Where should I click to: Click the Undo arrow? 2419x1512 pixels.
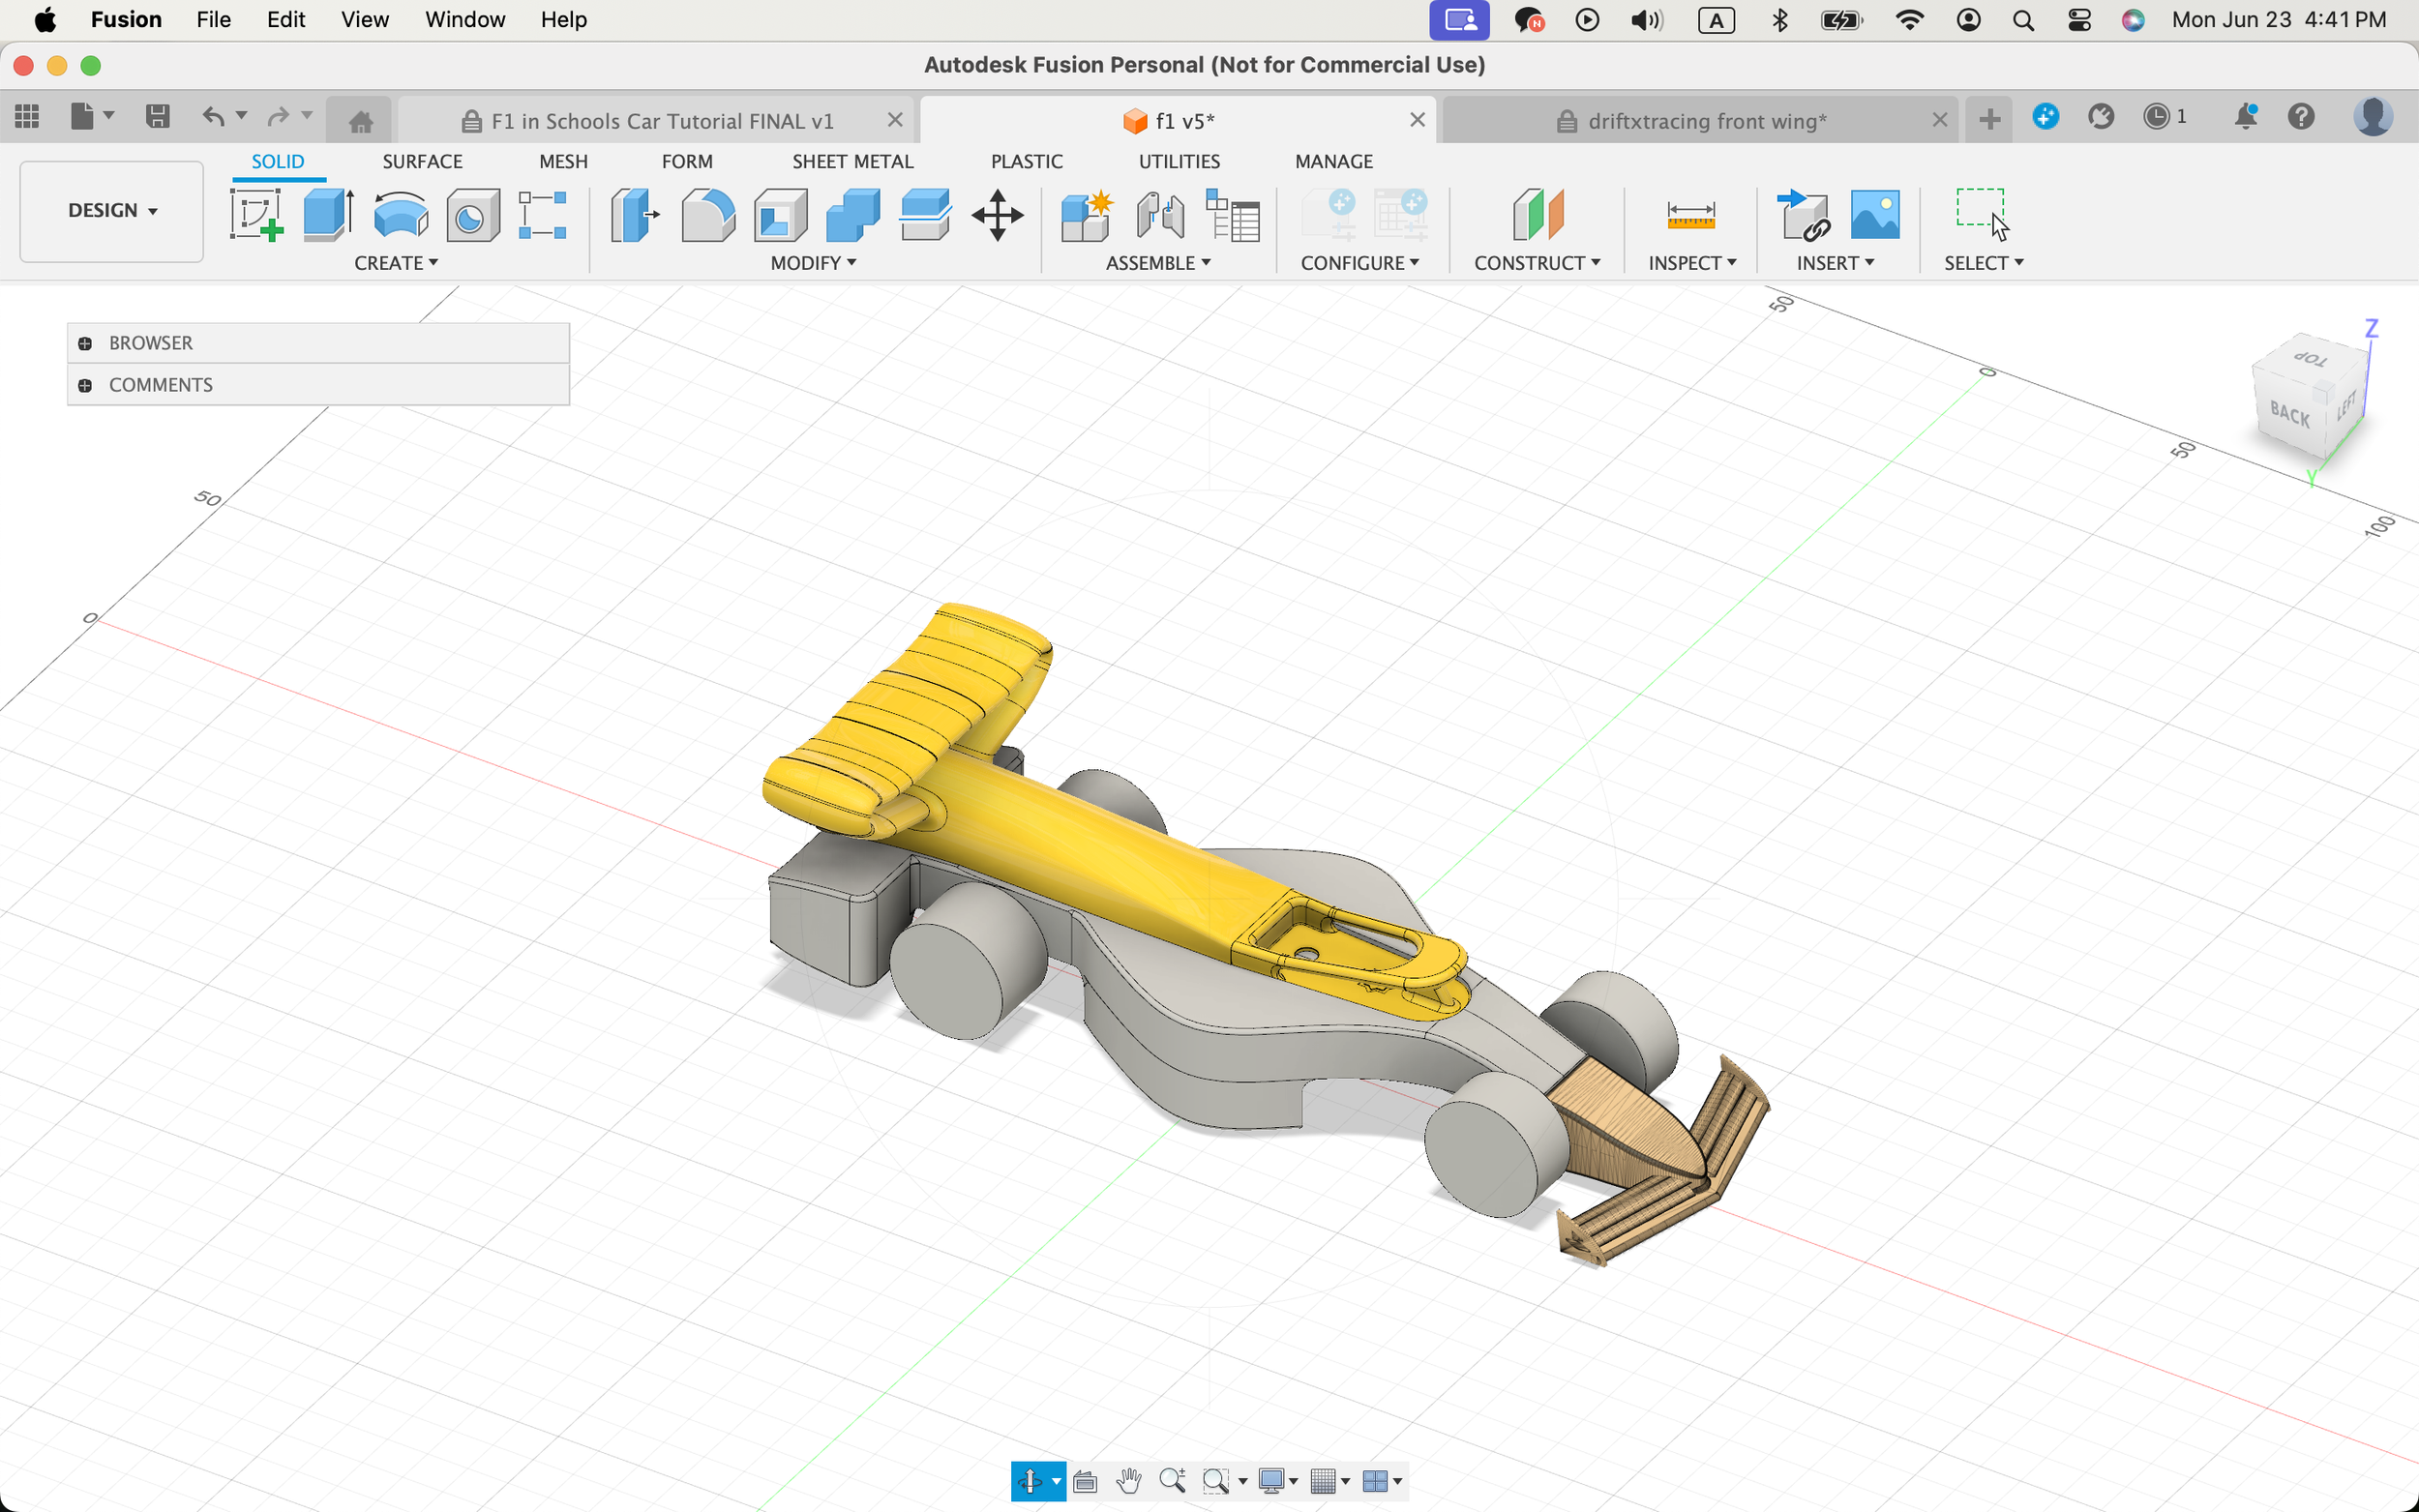click(x=213, y=117)
